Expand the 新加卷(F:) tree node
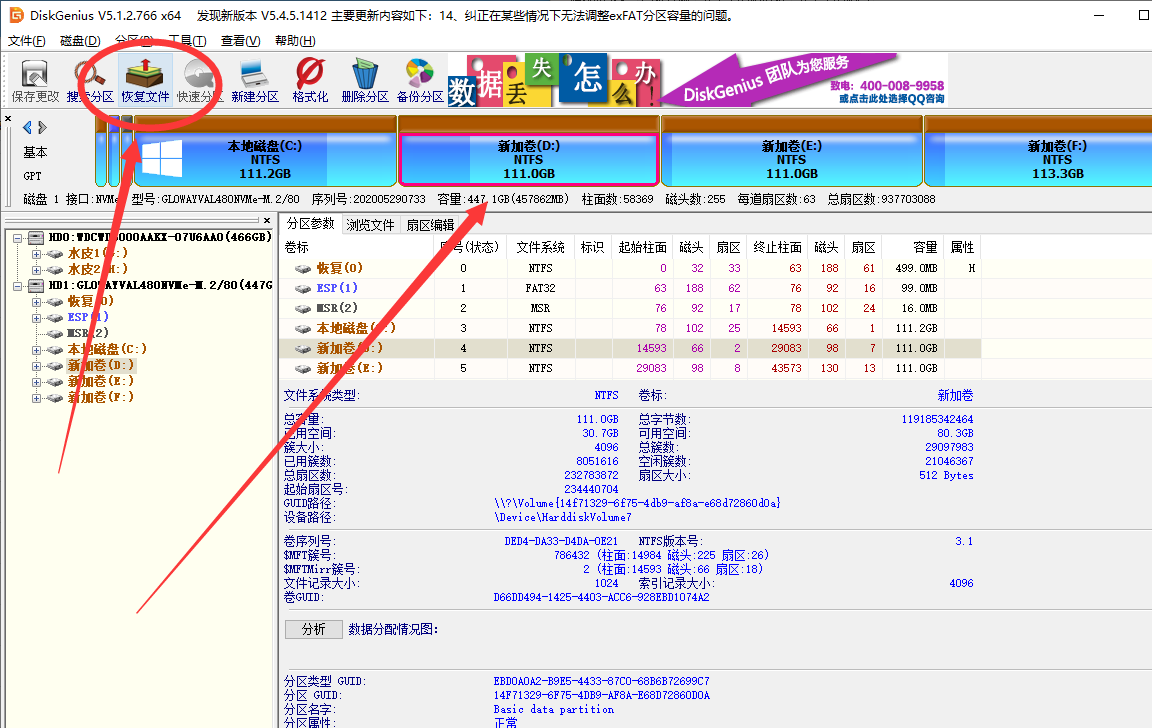Image resolution: width=1152 pixels, height=728 pixels. pos(36,398)
